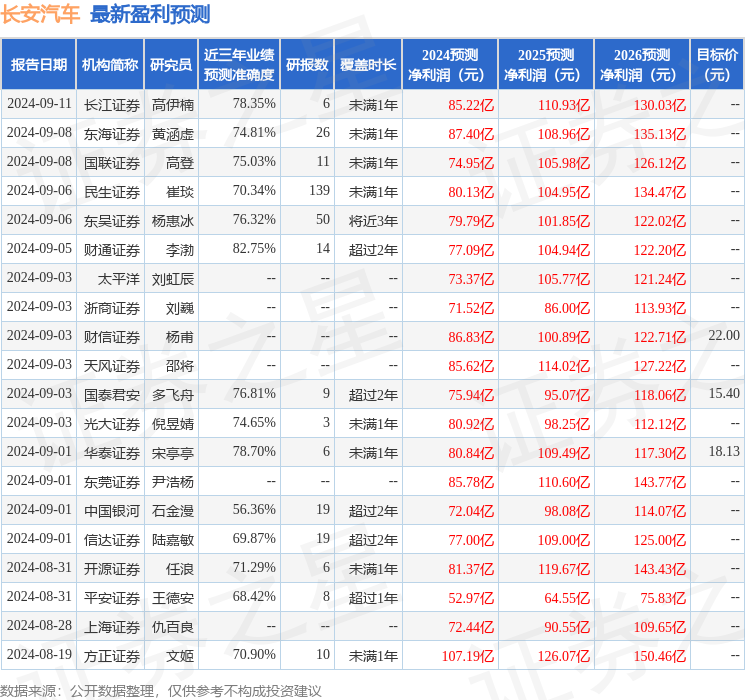The height and width of the screenshot is (700, 745).
Task: Click the 2024-08-19 report date
Action: point(39,654)
